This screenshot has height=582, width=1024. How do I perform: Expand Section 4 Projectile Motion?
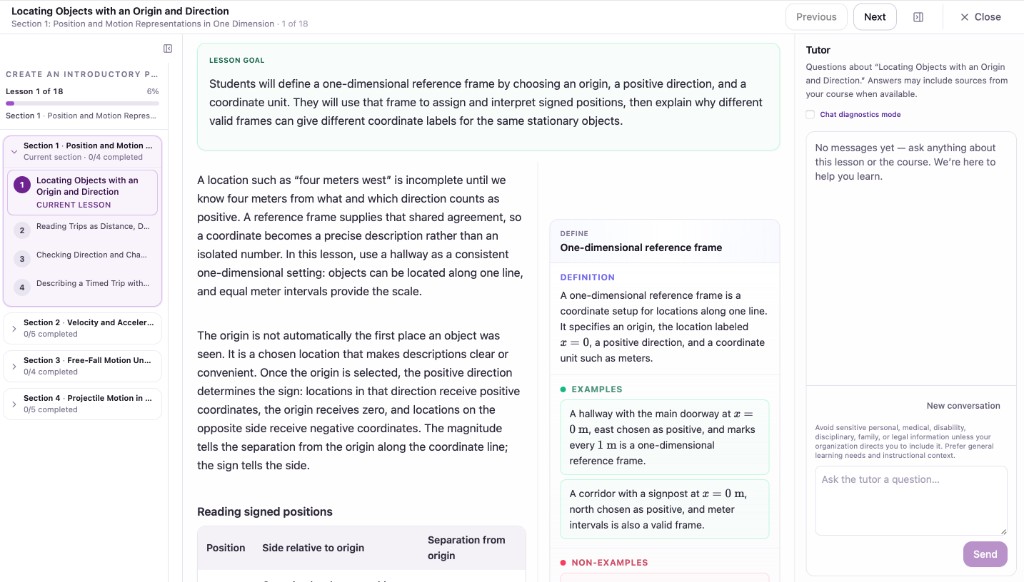(82, 404)
